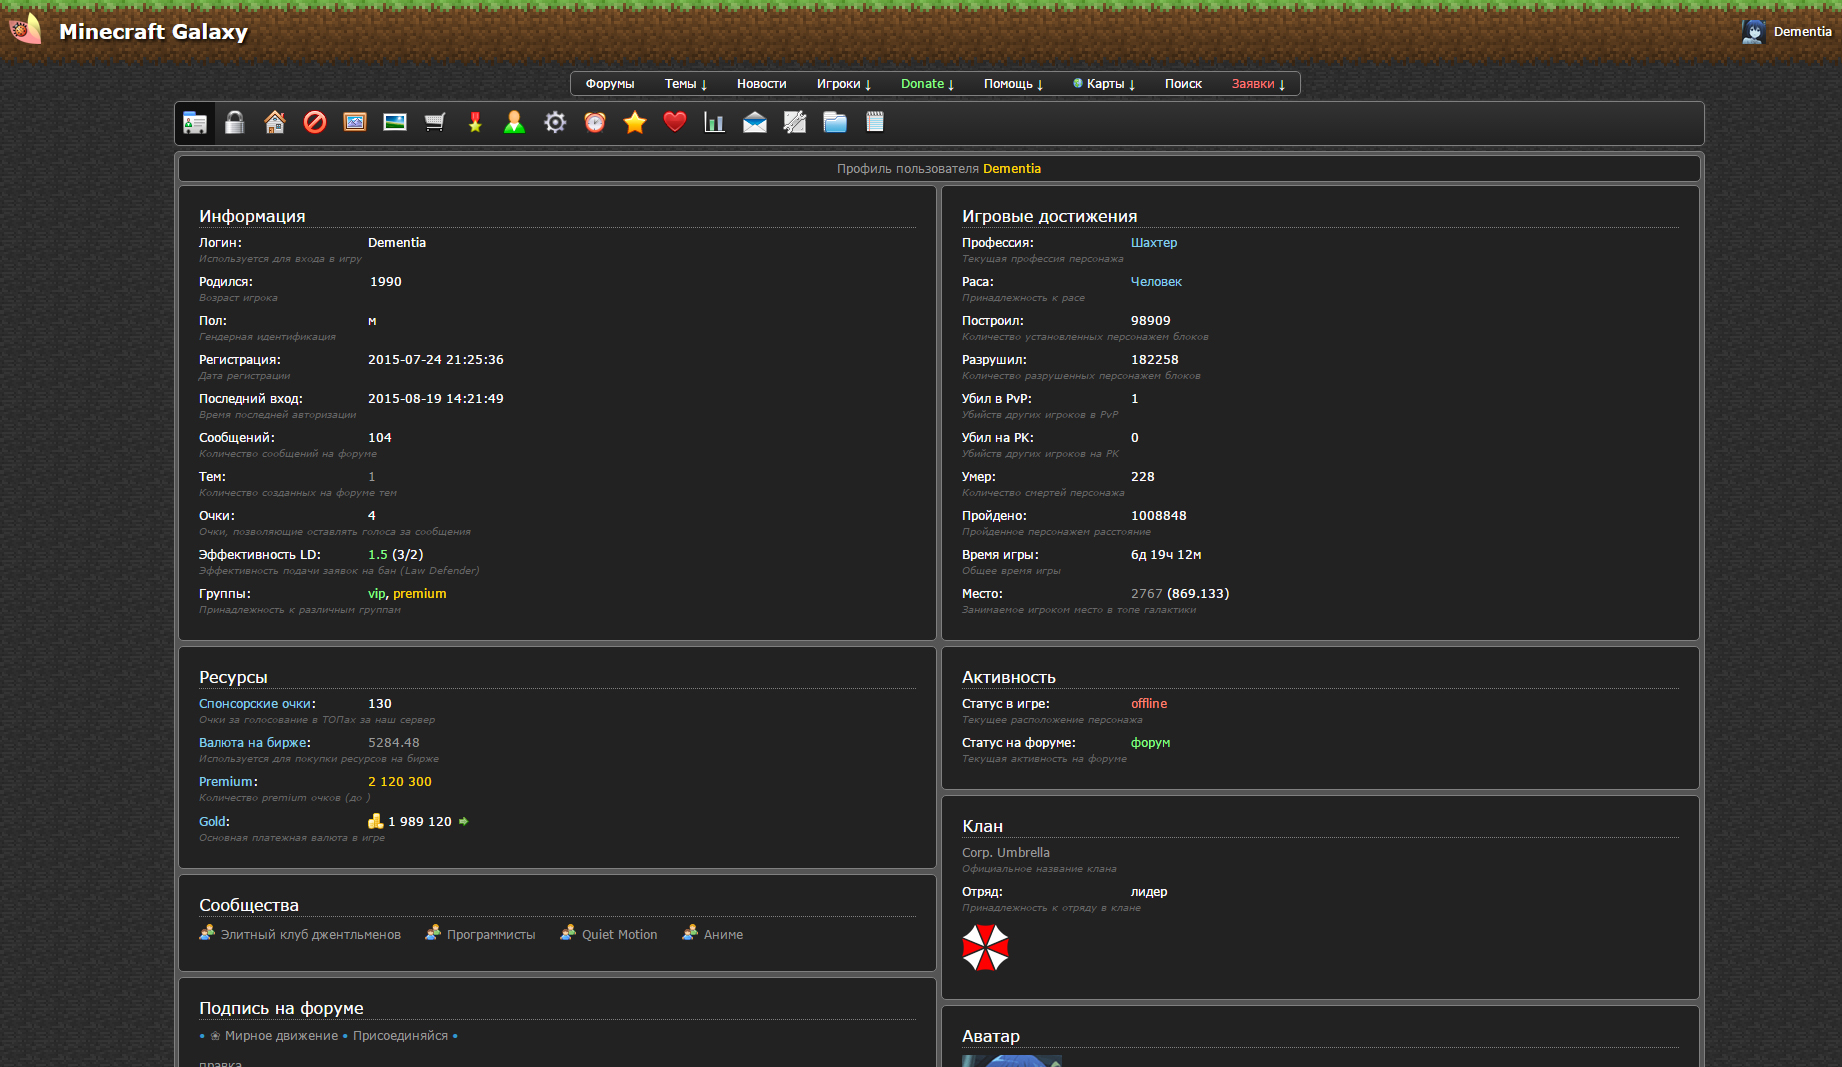Open the Спонсорские очки link
This screenshot has width=1842, height=1067.
[x=255, y=704]
